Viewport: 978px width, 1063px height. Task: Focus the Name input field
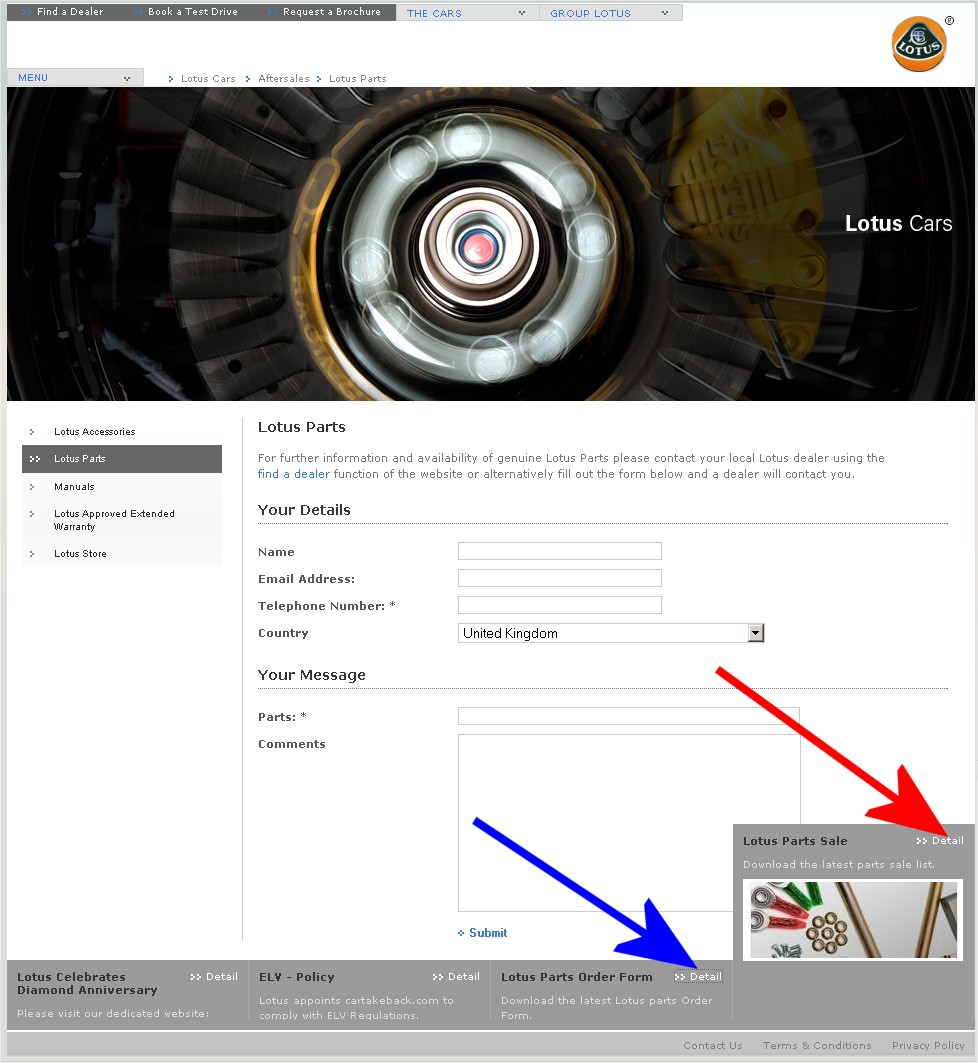click(560, 551)
